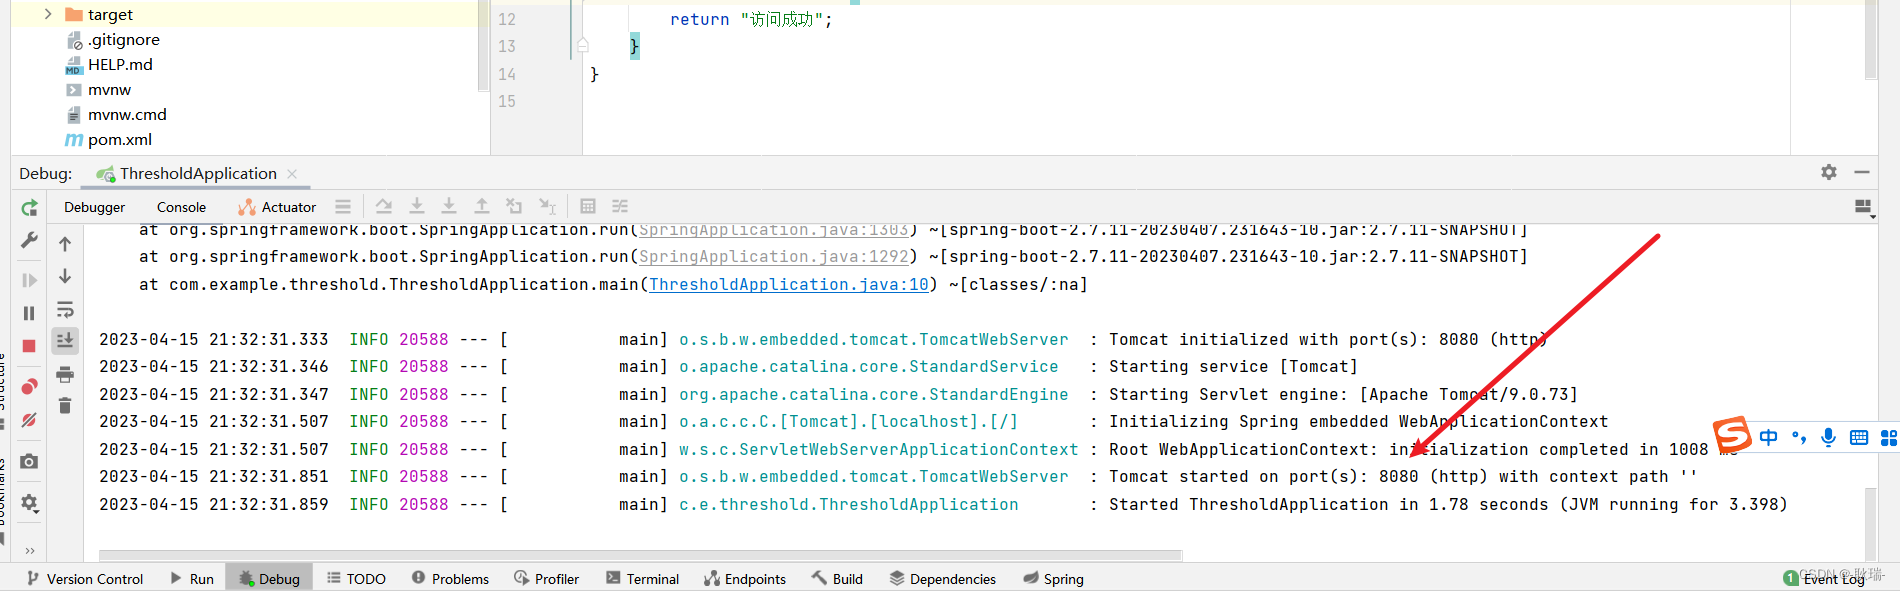The image size is (1900, 591).
Task: Open Build tool window
Action: coord(837,578)
